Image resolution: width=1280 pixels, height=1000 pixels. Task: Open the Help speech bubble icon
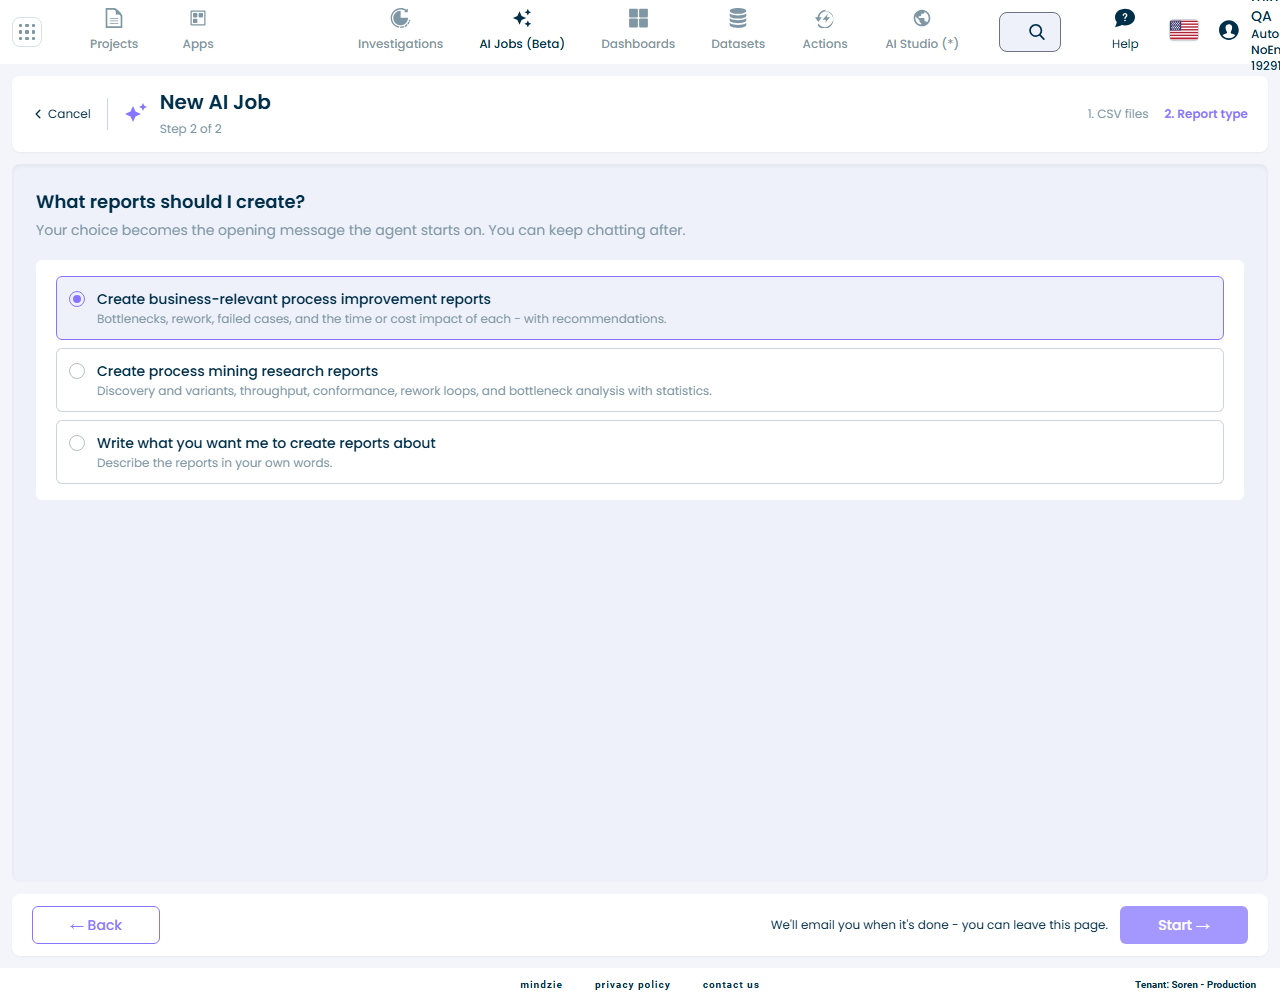click(1125, 18)
